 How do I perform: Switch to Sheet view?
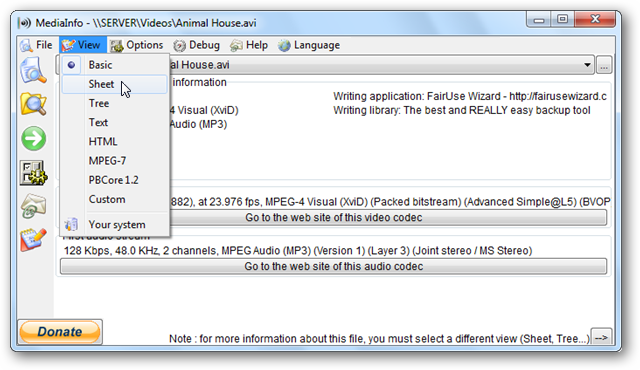114,84
